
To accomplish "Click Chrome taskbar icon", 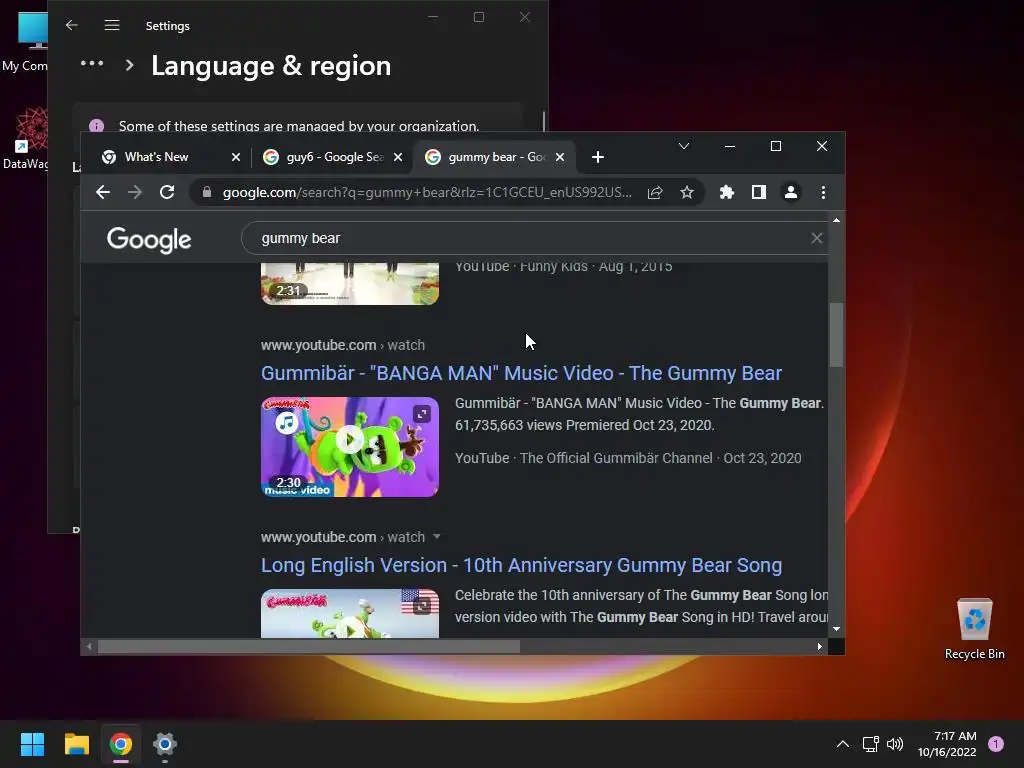I will pyautogui.click(x=121, y=744).
